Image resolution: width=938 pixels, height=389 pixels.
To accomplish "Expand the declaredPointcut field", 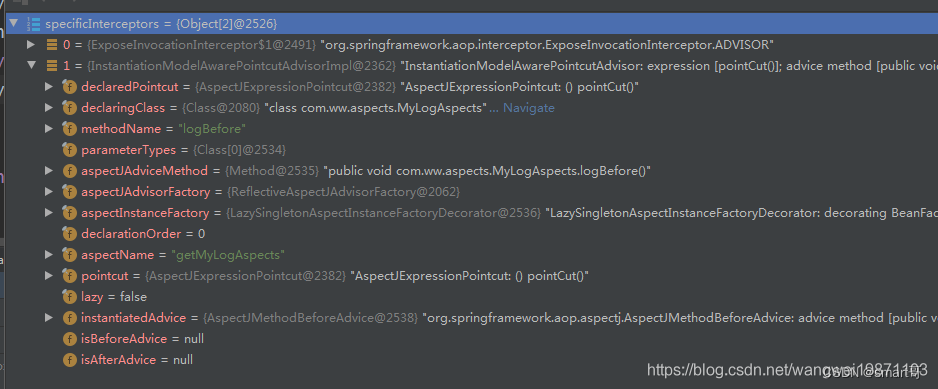I will [x=49, y=87].
